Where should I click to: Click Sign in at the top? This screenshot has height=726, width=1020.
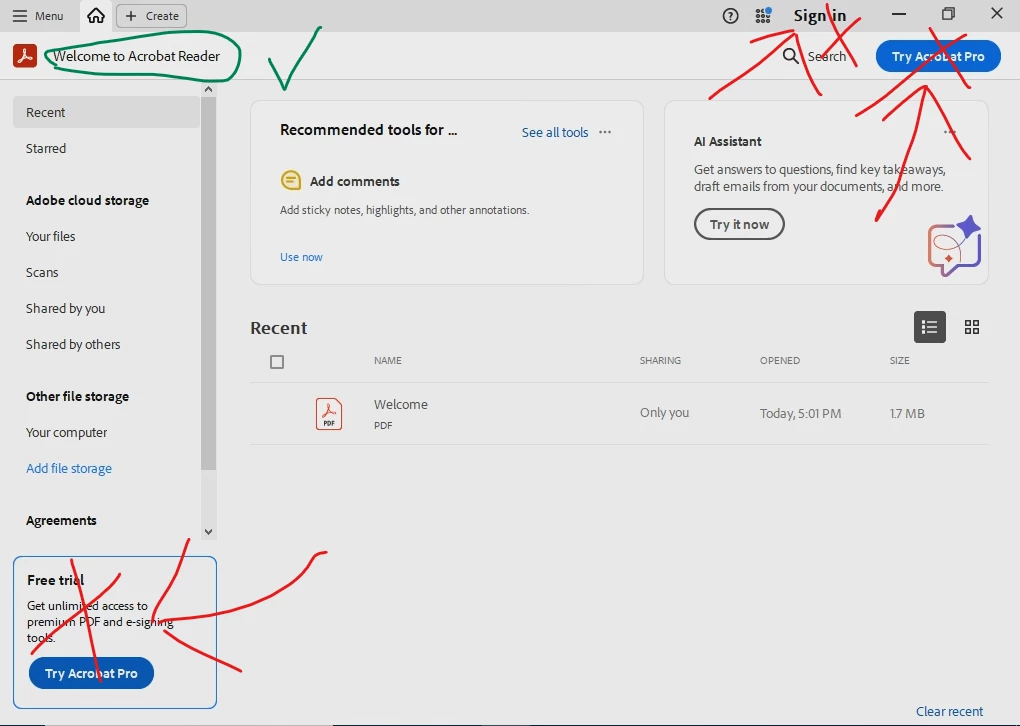tap(820, 16)
